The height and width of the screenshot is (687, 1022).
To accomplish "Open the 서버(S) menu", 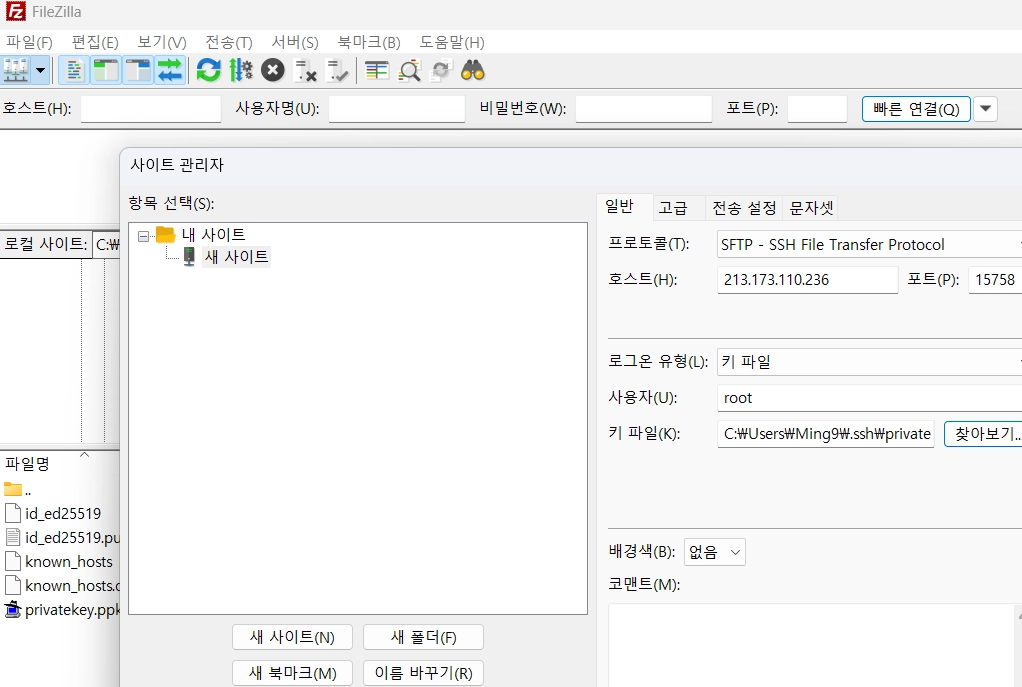I will pyautogui.click(x=295, y=42).
